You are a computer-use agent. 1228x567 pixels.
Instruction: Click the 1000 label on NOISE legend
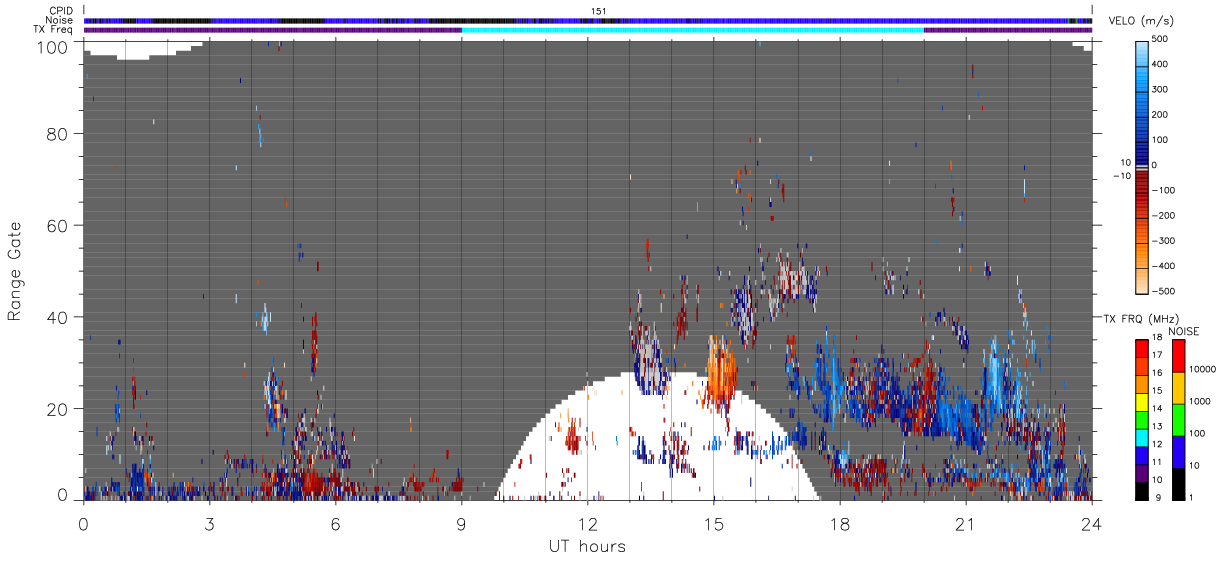pos(1199,399)
